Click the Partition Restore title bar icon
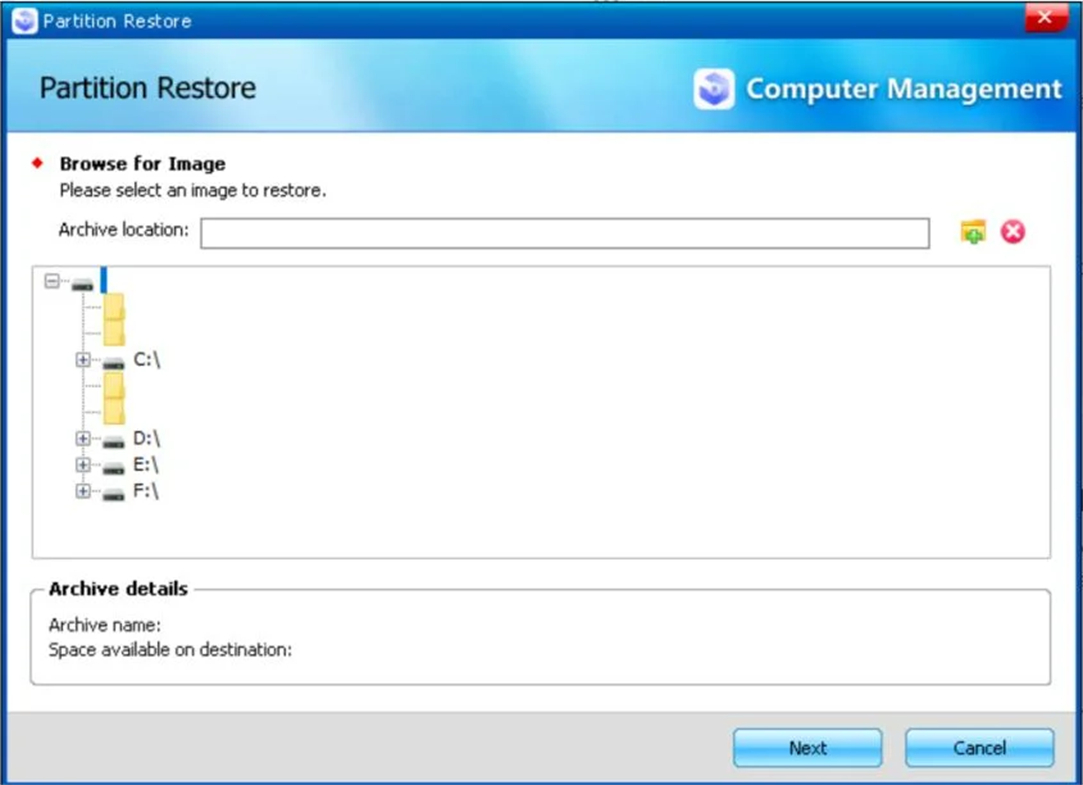Screen dimensions: 1083x785 point(24,20)
